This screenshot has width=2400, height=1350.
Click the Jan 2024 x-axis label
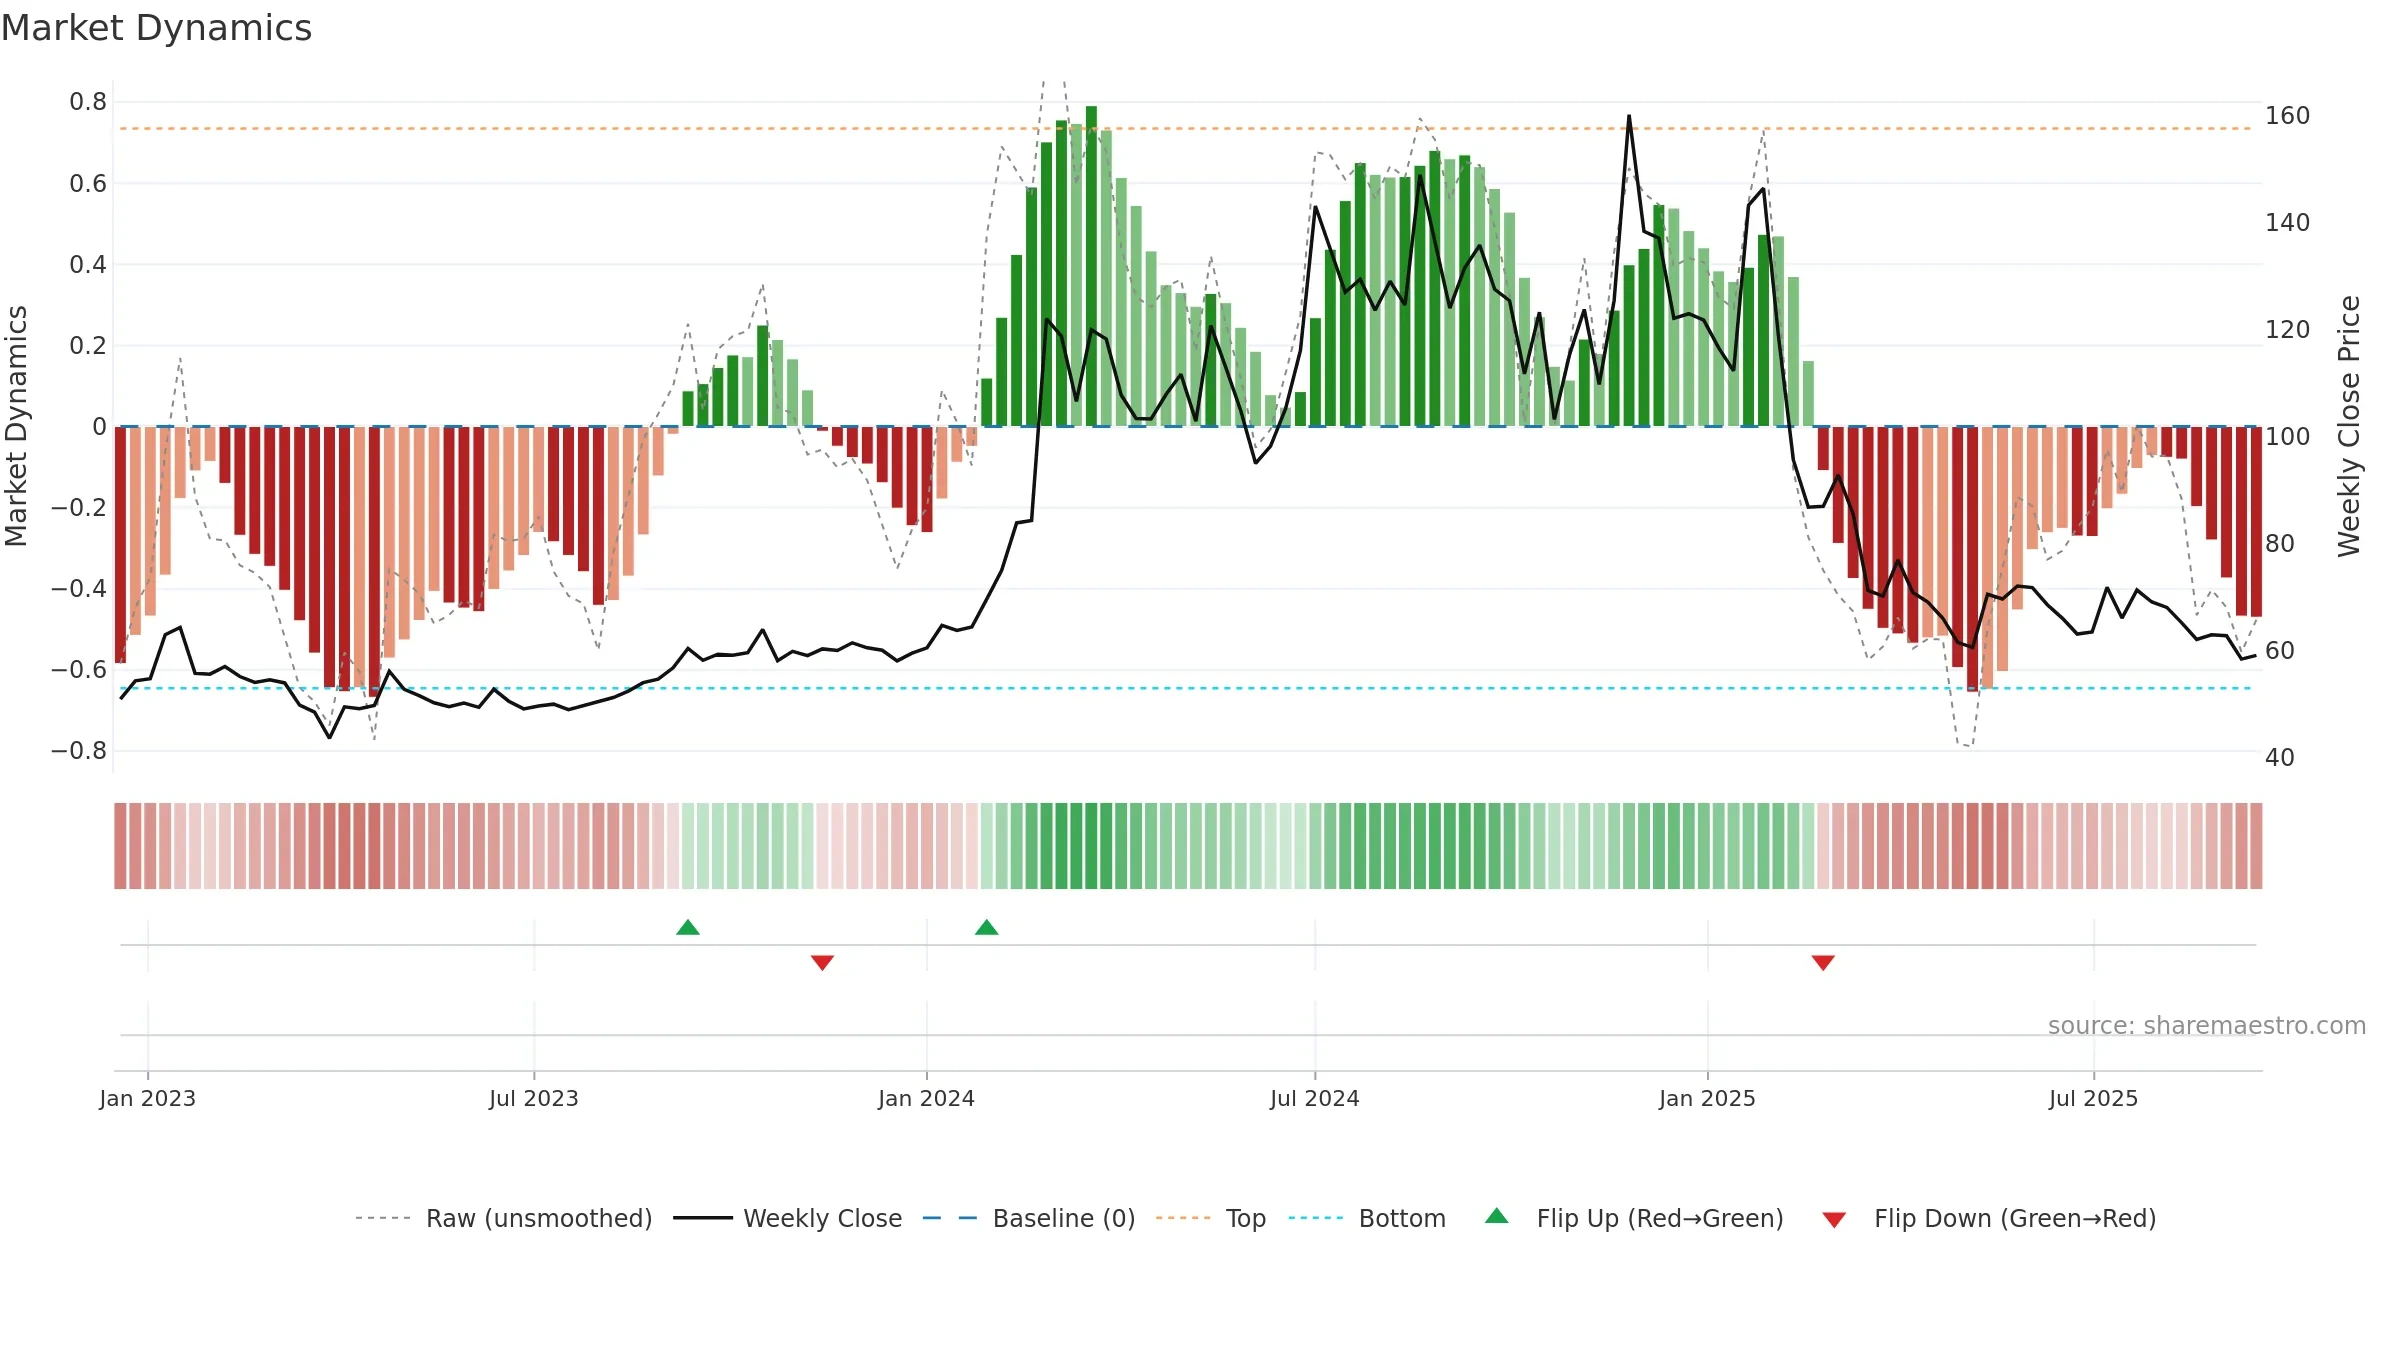[927, 1098]
